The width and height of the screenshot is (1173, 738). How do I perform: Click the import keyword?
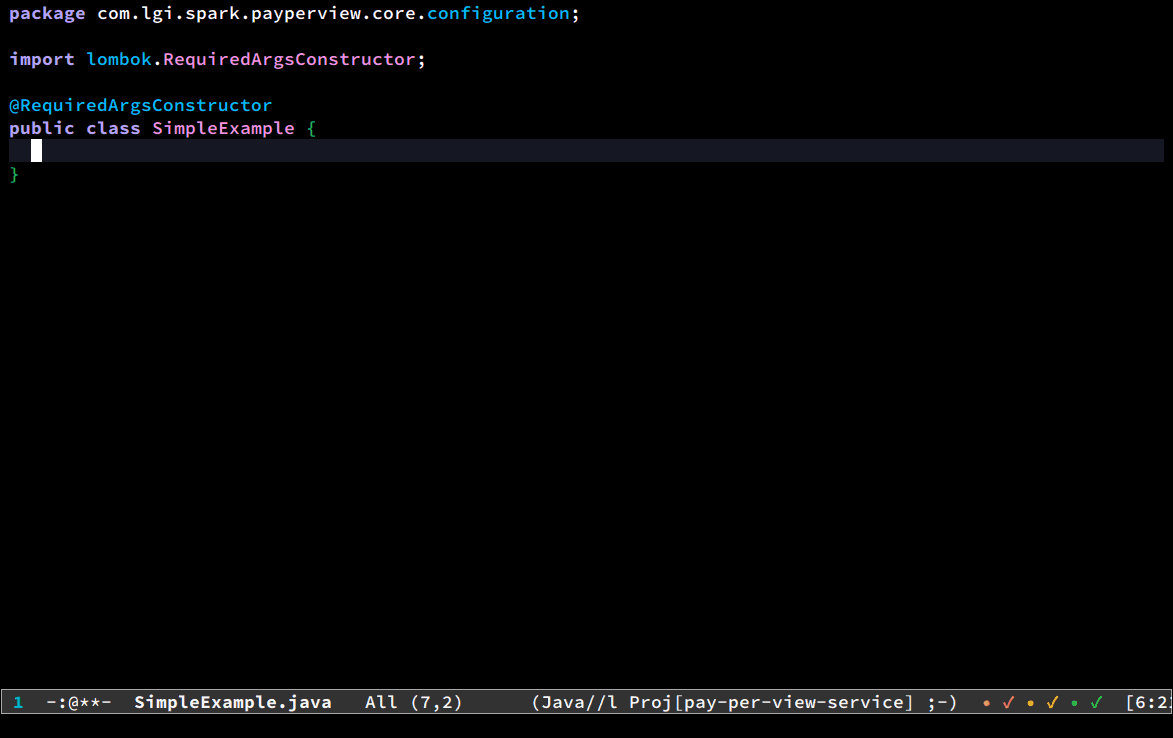[x=42, y=59]
